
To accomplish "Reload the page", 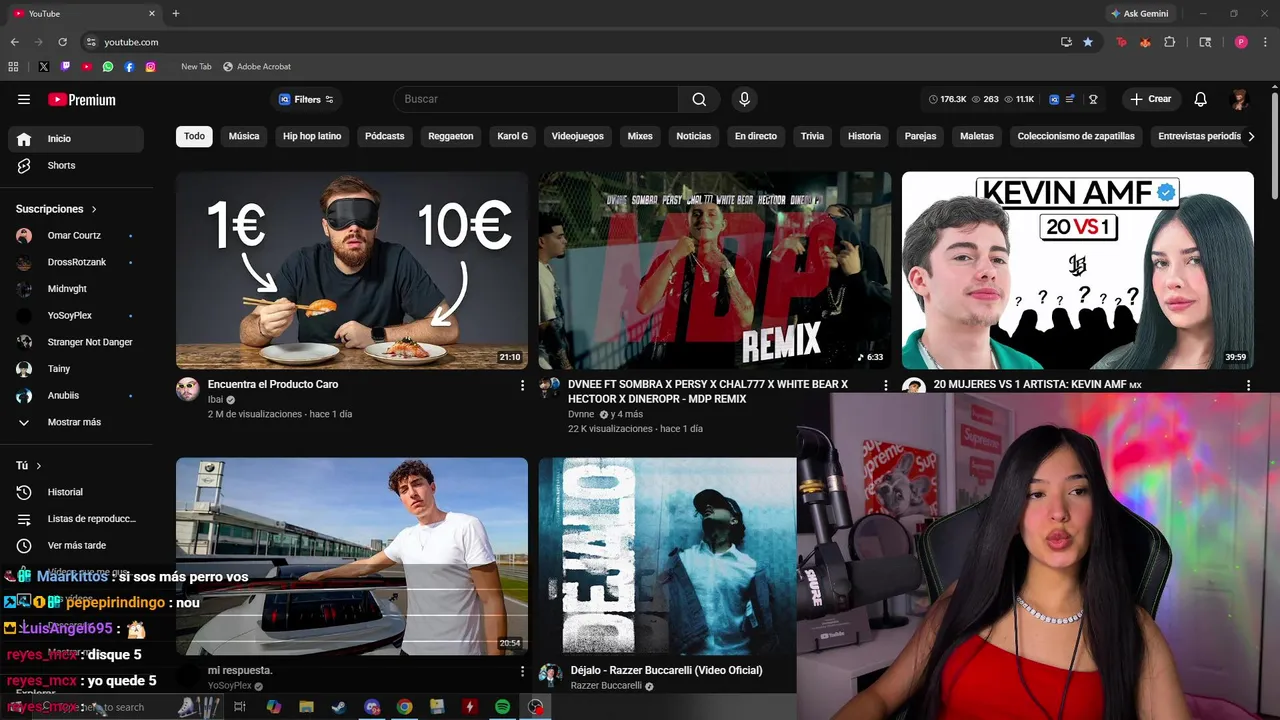I will click(62, 42).
